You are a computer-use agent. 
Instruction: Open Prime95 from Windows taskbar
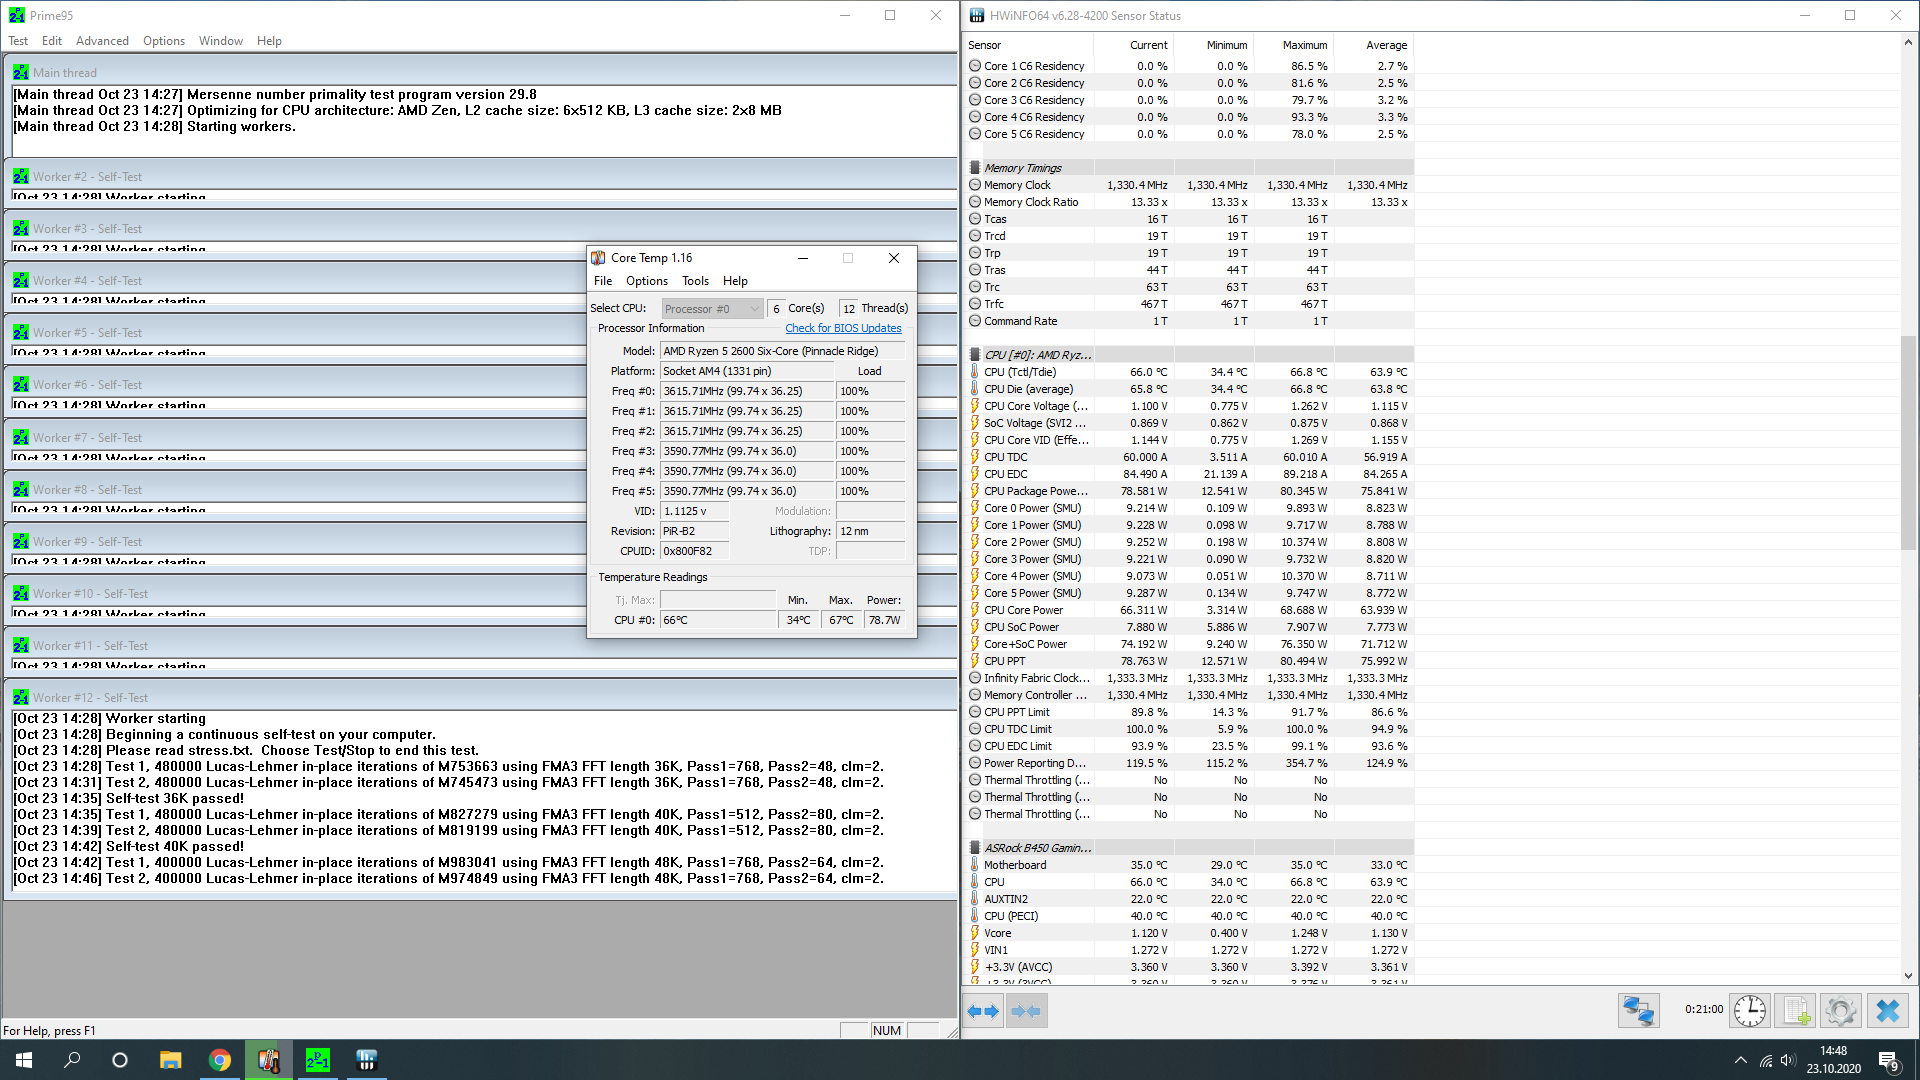[318, 1060]
